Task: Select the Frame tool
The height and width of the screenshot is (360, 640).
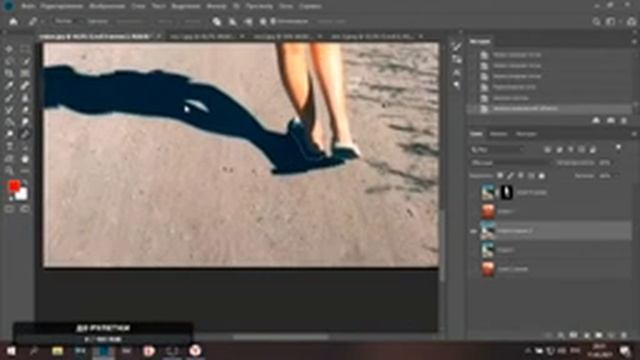Action: pos(25,73)
